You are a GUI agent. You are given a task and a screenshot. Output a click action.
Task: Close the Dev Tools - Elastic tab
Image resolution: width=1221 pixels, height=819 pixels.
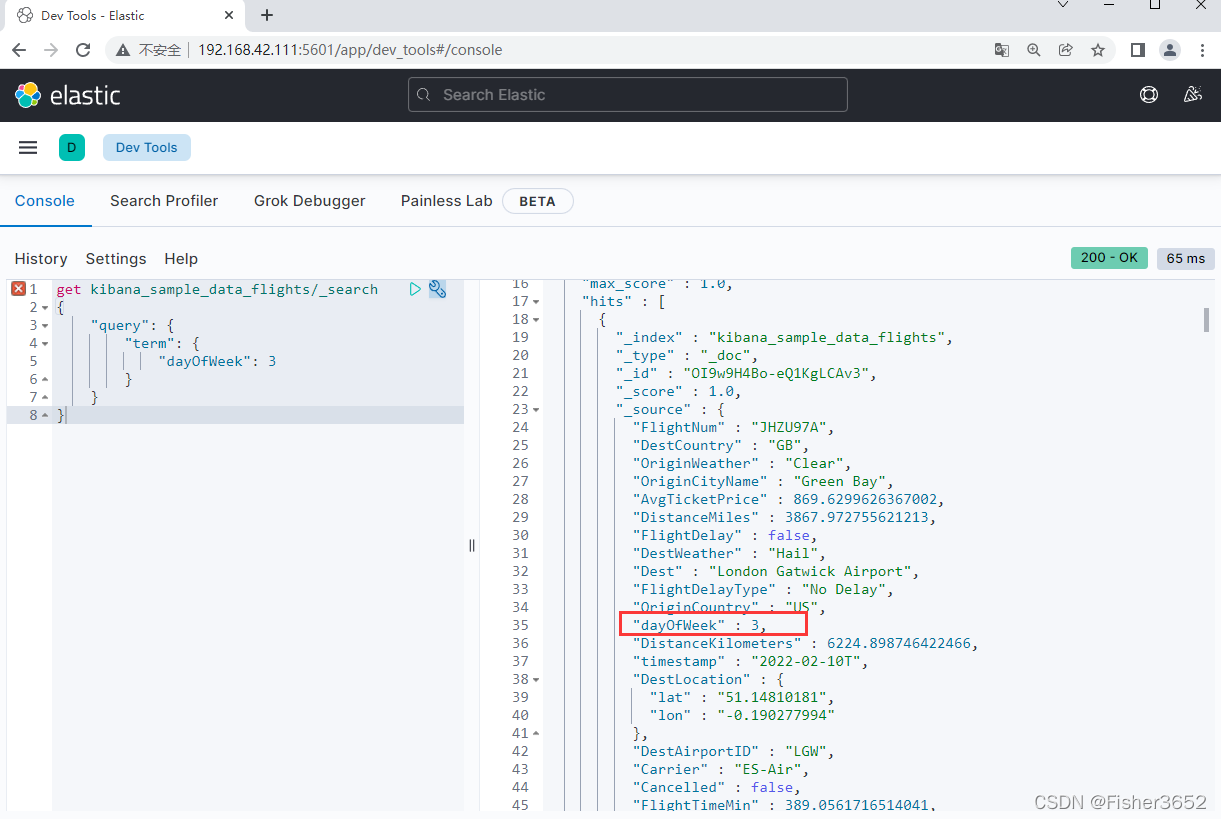[x=229, y=15]
